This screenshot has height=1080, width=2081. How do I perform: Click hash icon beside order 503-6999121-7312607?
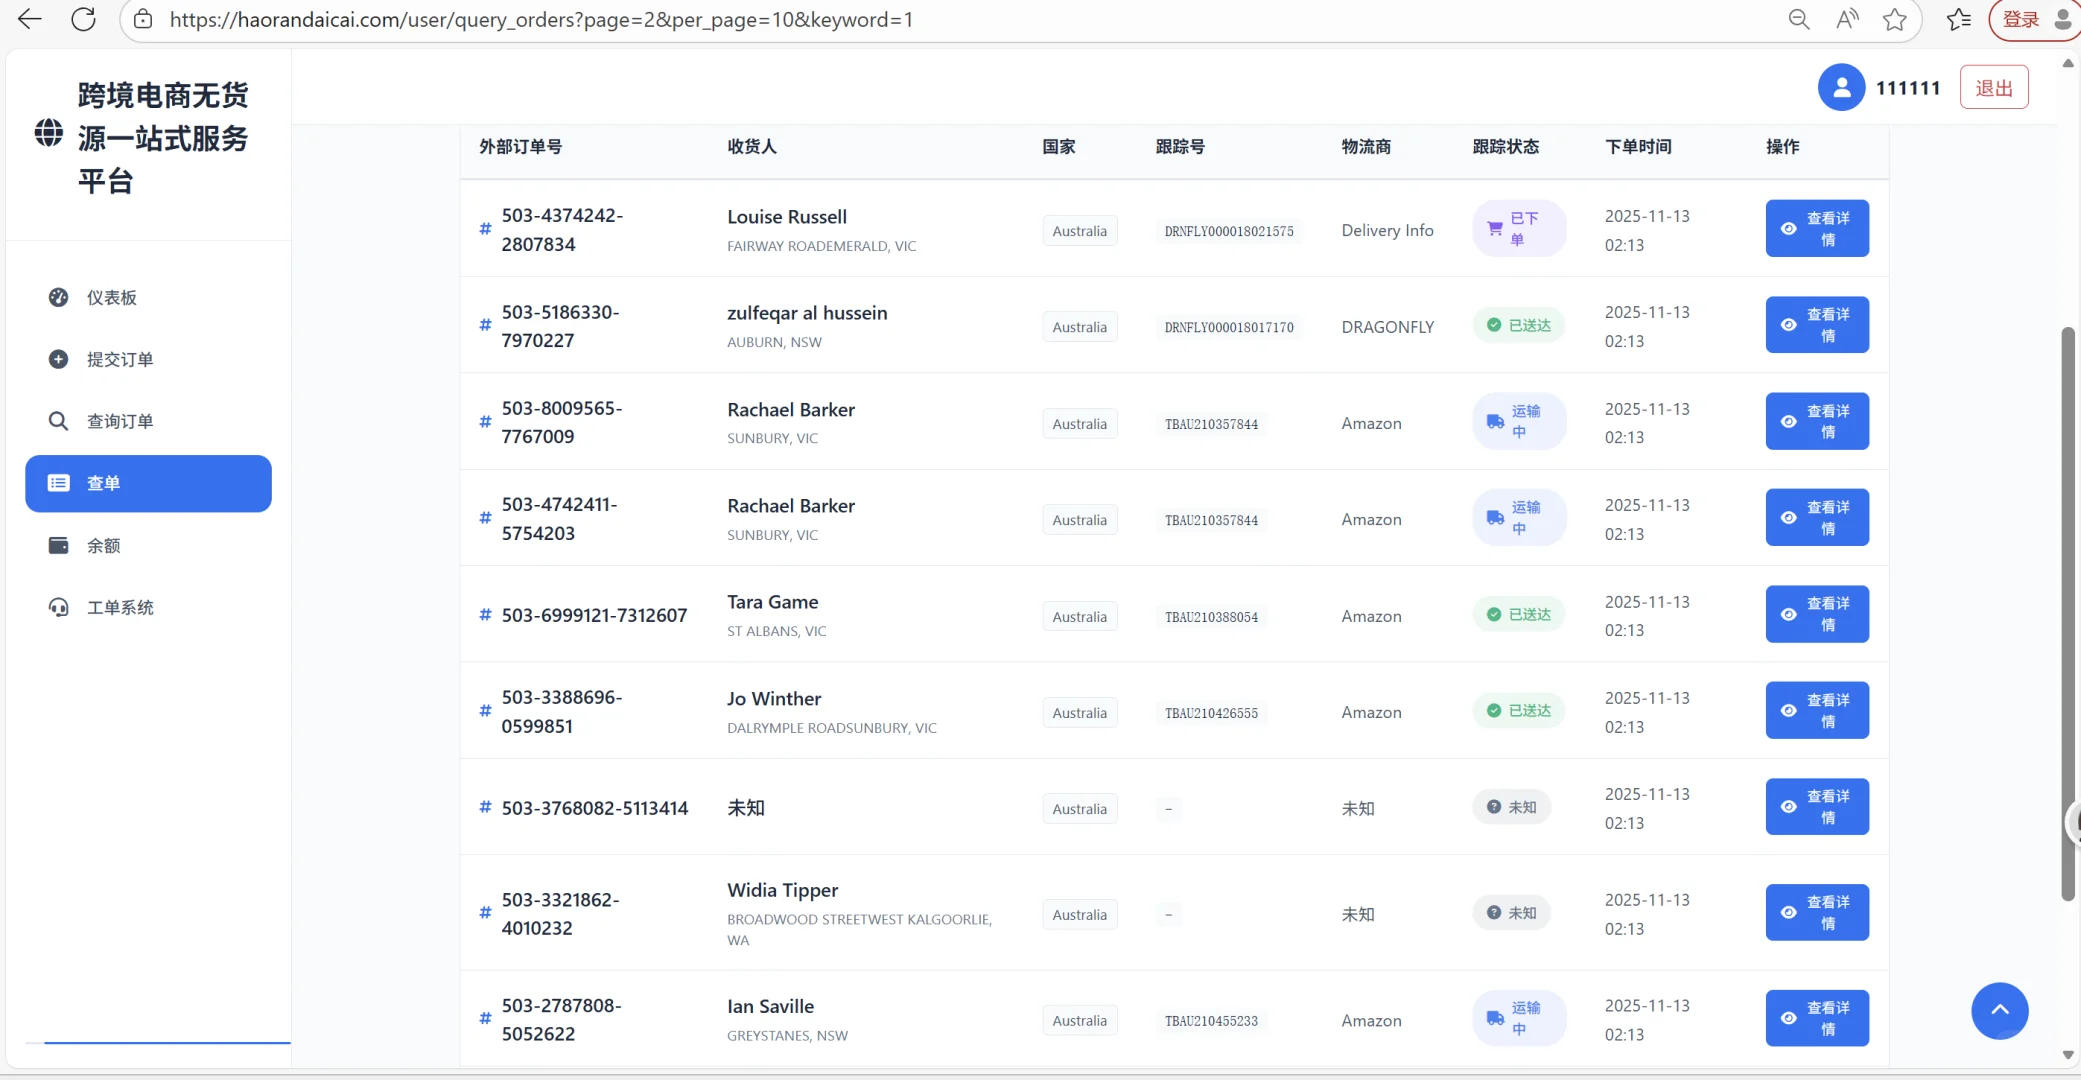click(x=485, y=615)
